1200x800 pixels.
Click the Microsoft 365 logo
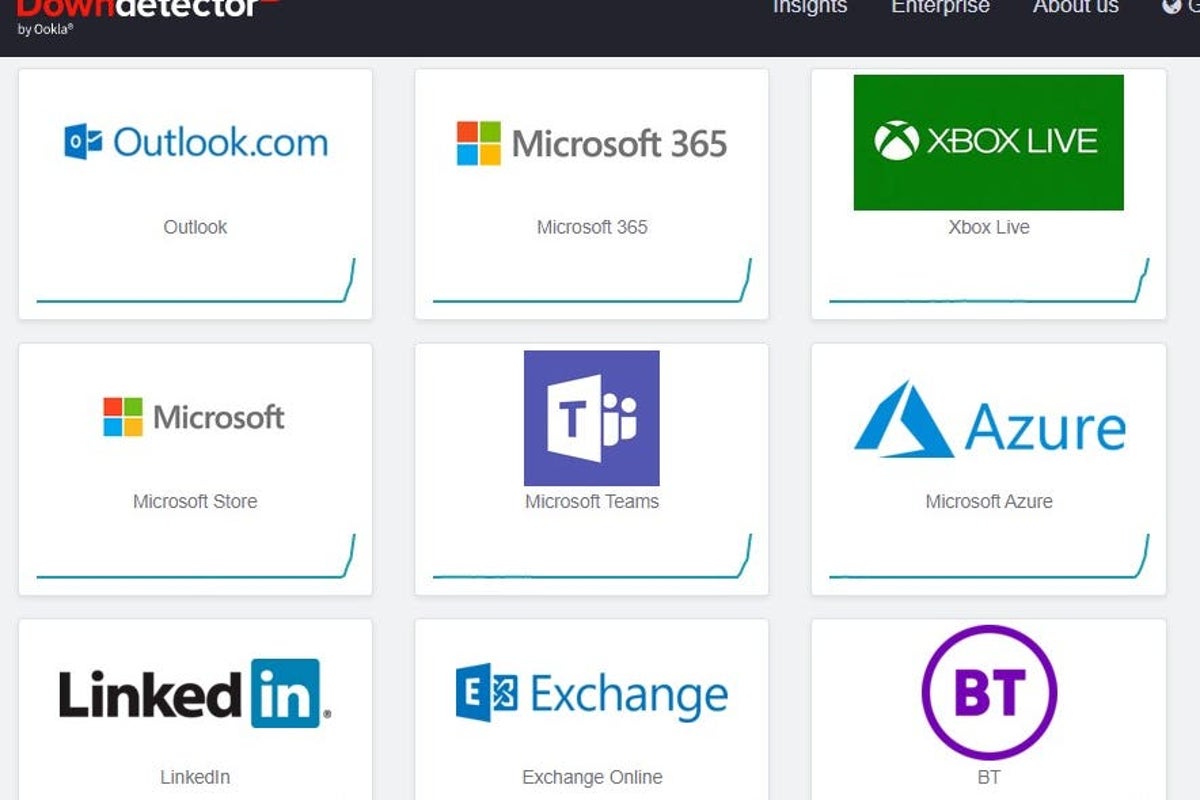pyautogui.click(x=592, y=143)
